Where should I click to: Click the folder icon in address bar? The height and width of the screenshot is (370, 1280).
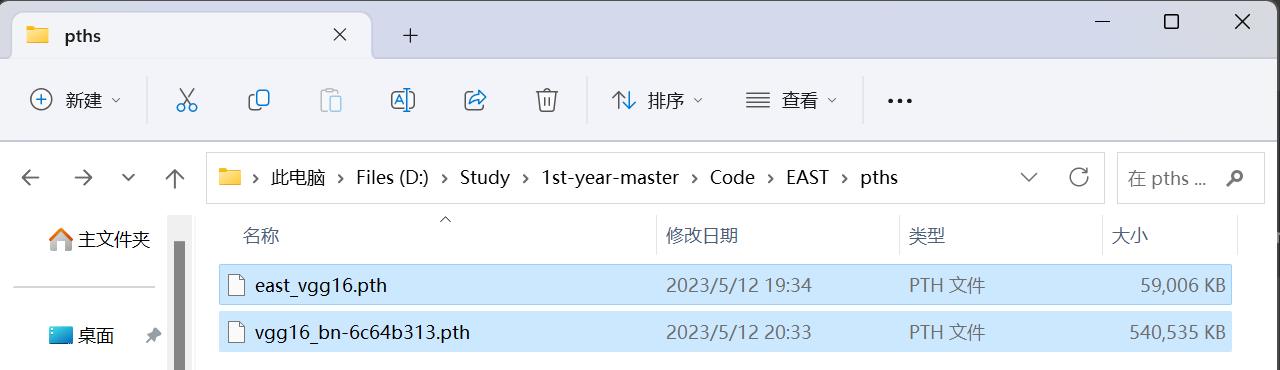pos(230,177)
